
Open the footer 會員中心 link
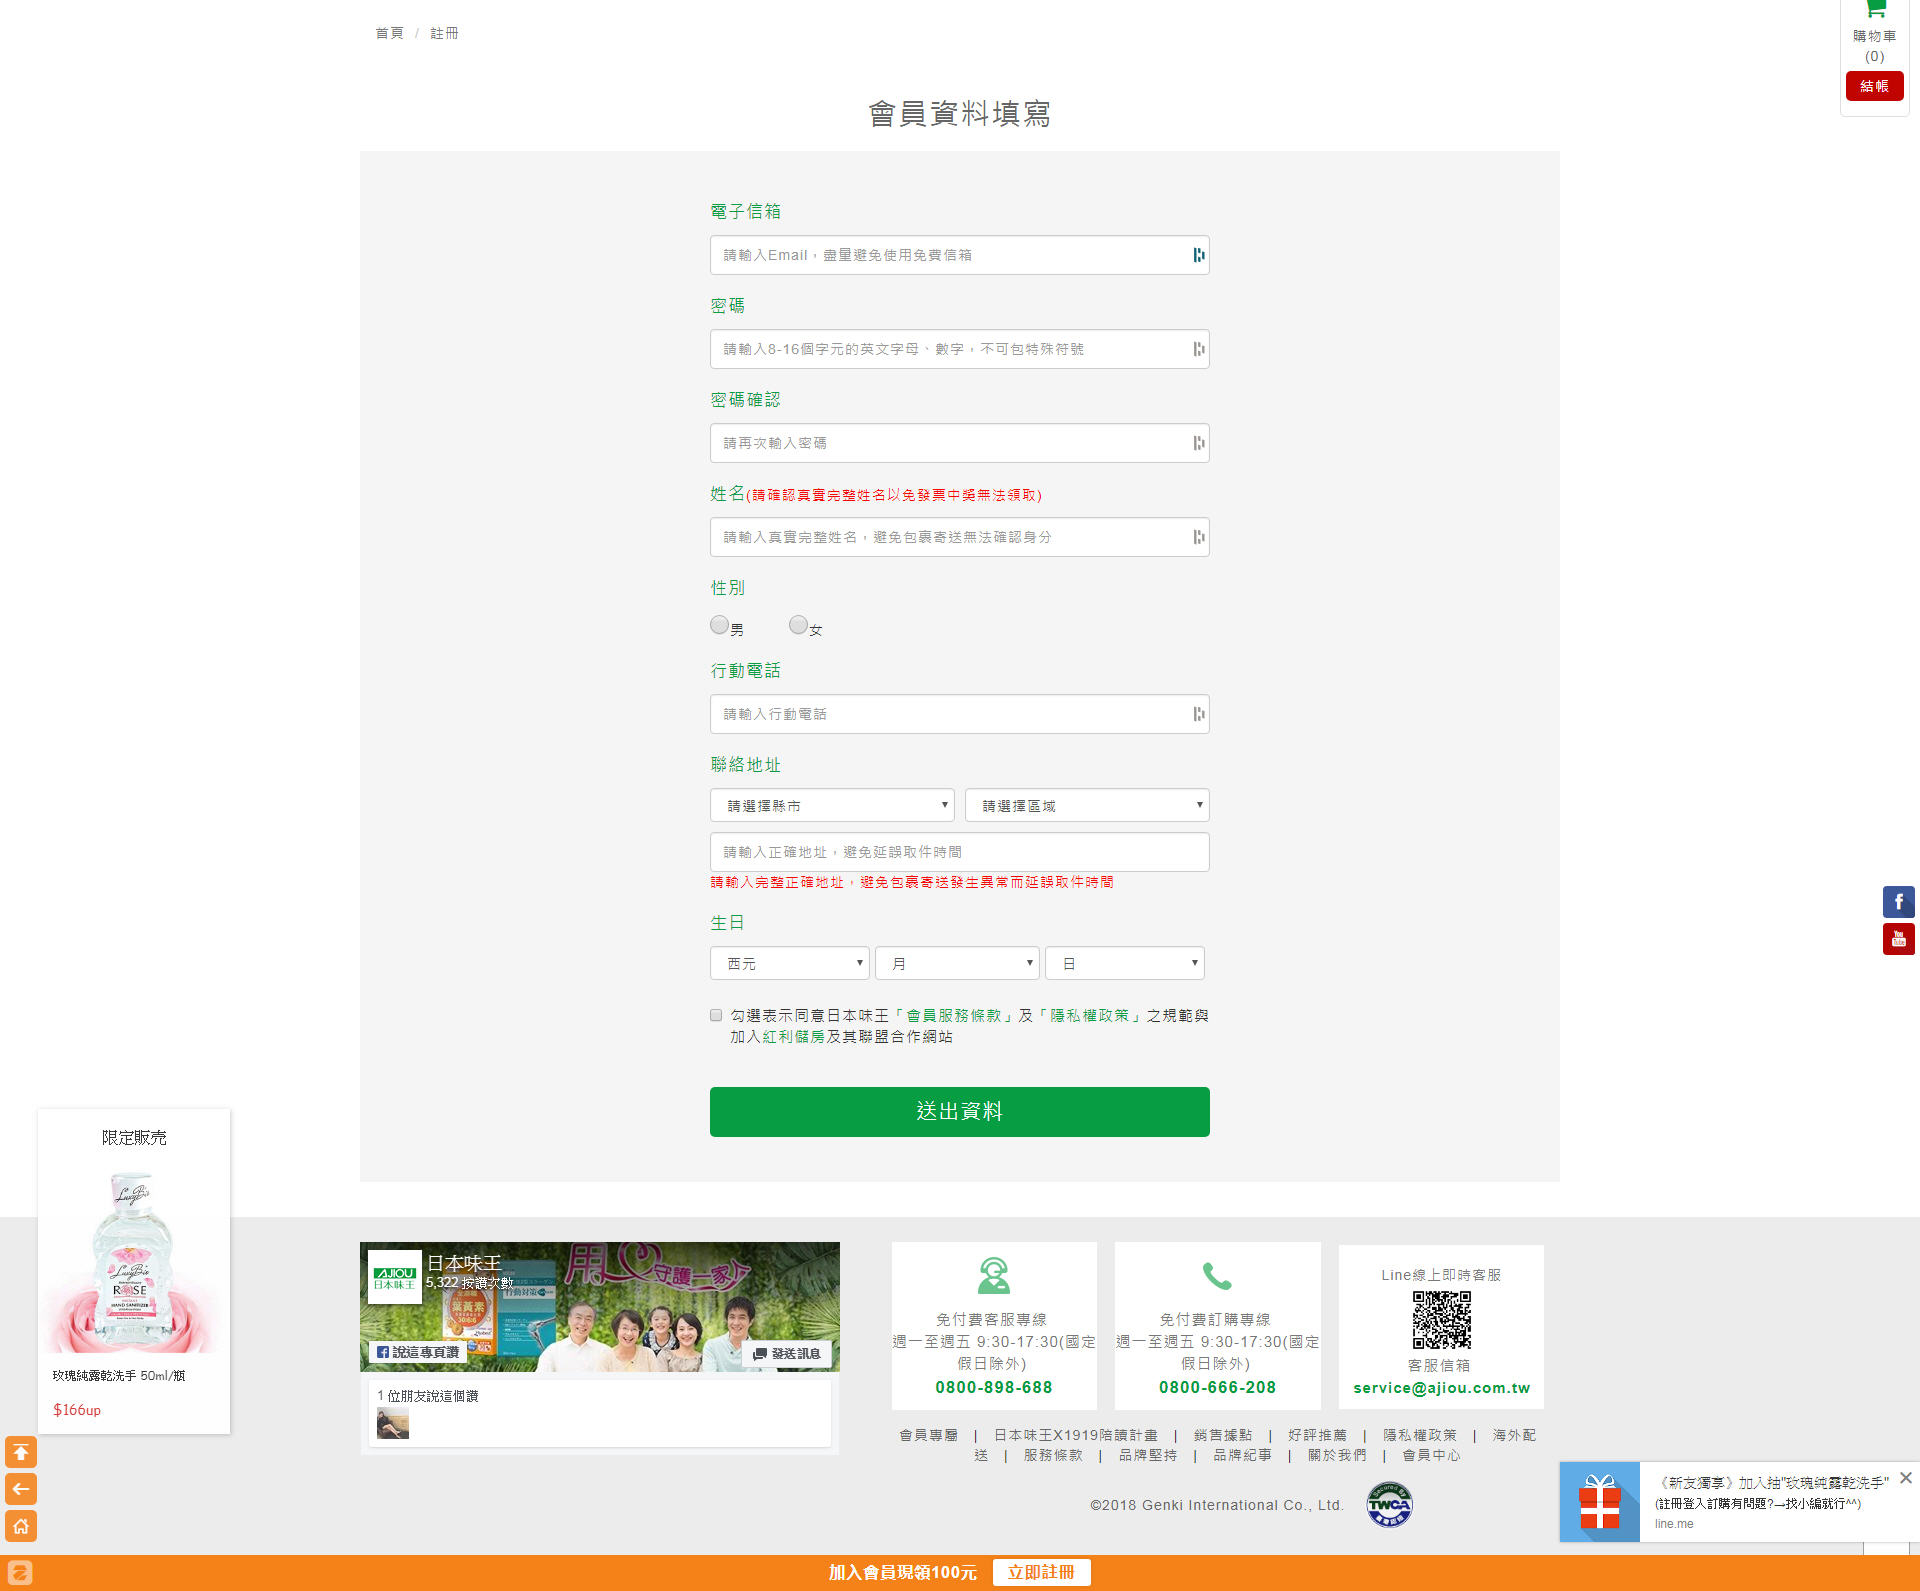click(1431, 1455)
